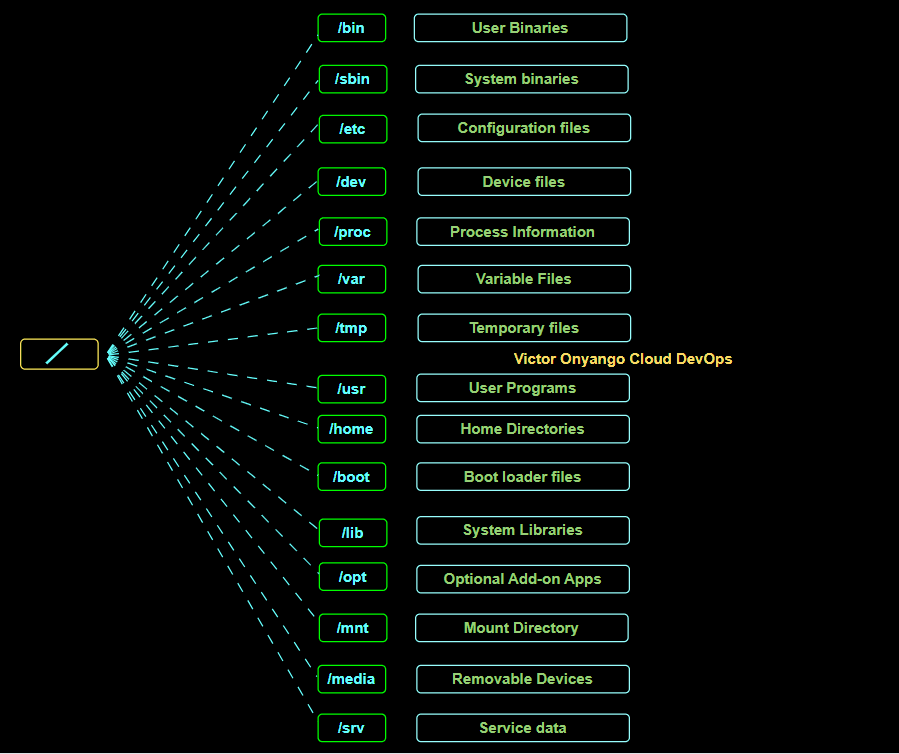Expand the /lib directory node
899x754 pixels.
[x=352, y=533]
